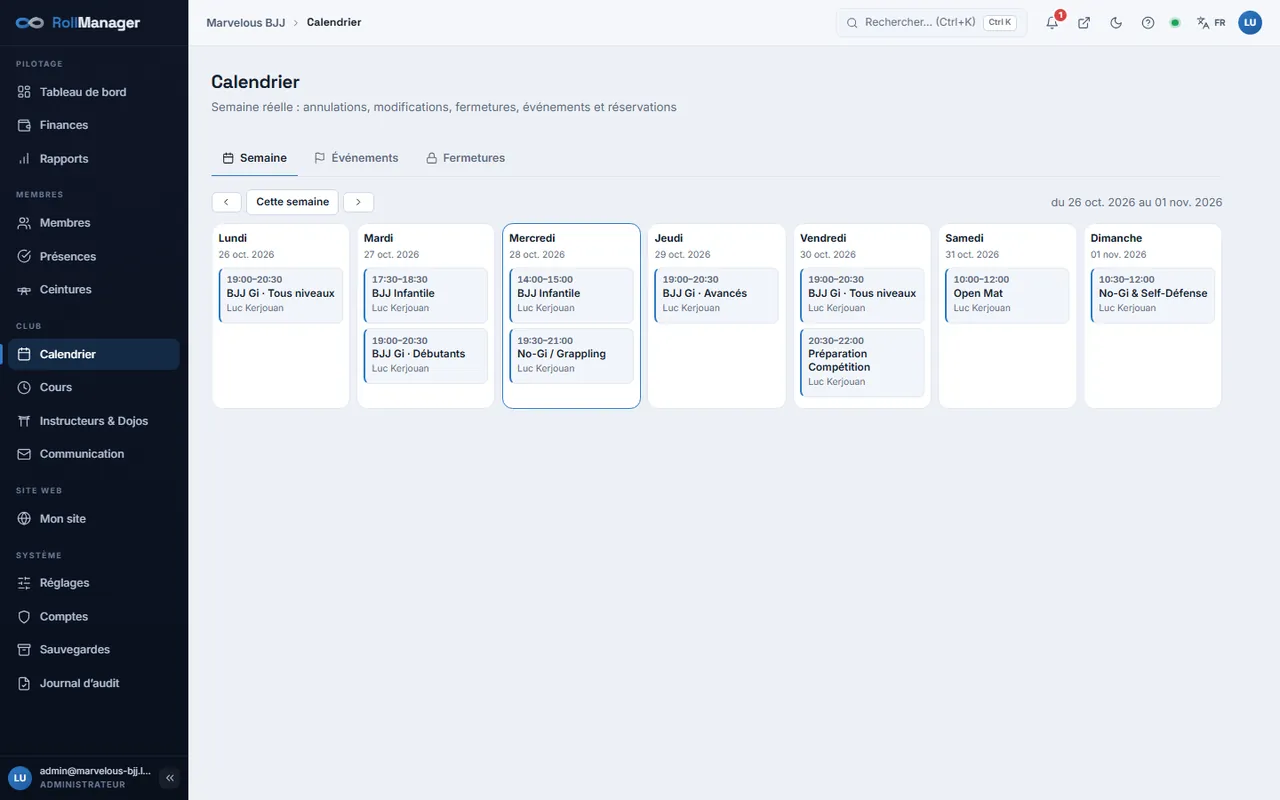Screen dimensions: 1280x800
Task: Open the BJJ Gi · Avancés class
Action: point(717,295)
